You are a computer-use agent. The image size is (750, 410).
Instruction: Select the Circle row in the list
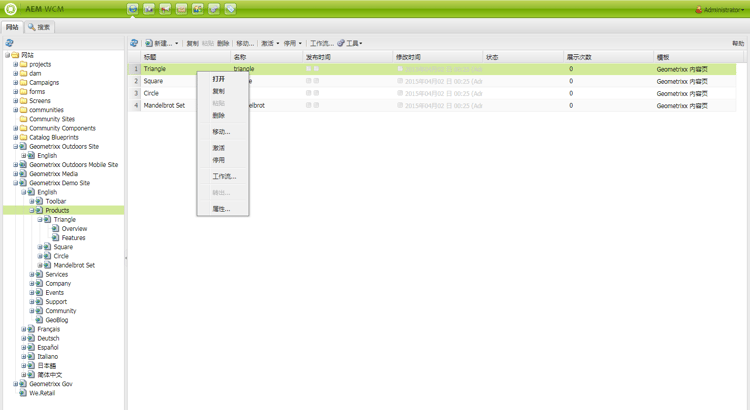pos(432,93)
